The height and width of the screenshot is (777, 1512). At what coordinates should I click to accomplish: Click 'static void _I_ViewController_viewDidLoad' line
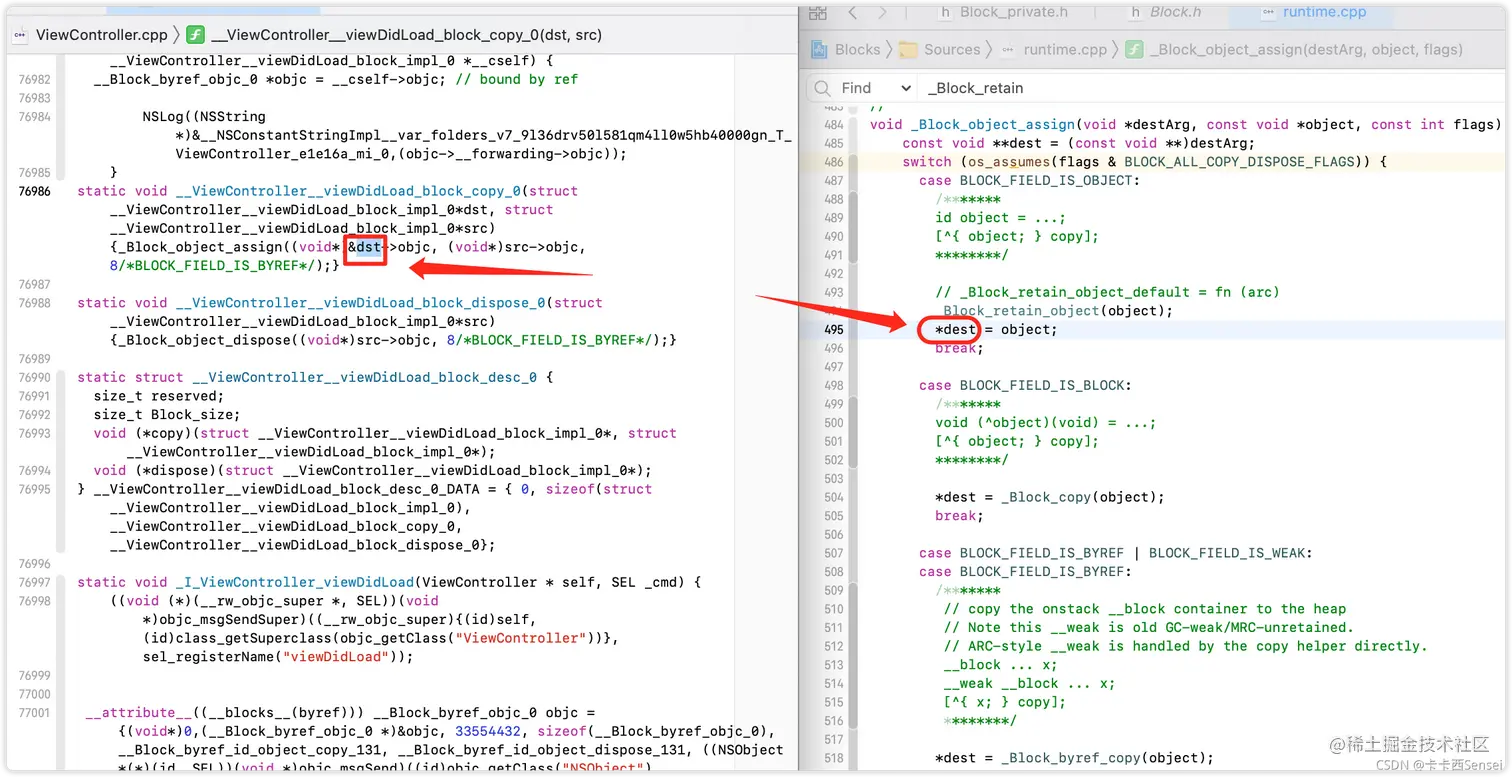(391, 583)
